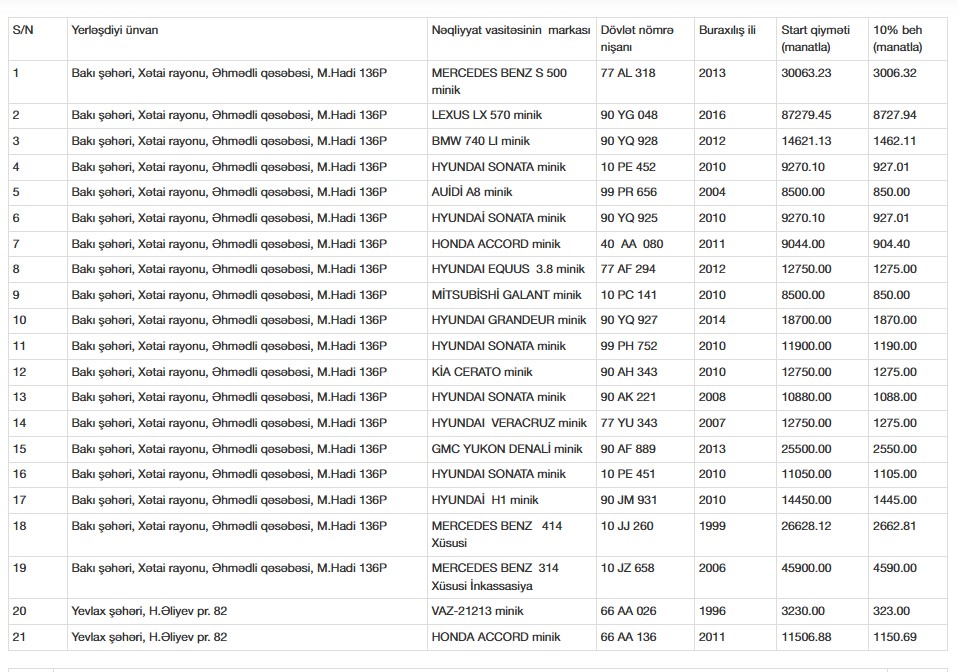Click the 'Start qiyməti (manatla)' header
958x672 pixels.
pyautogui.click(x=814, y=38)
